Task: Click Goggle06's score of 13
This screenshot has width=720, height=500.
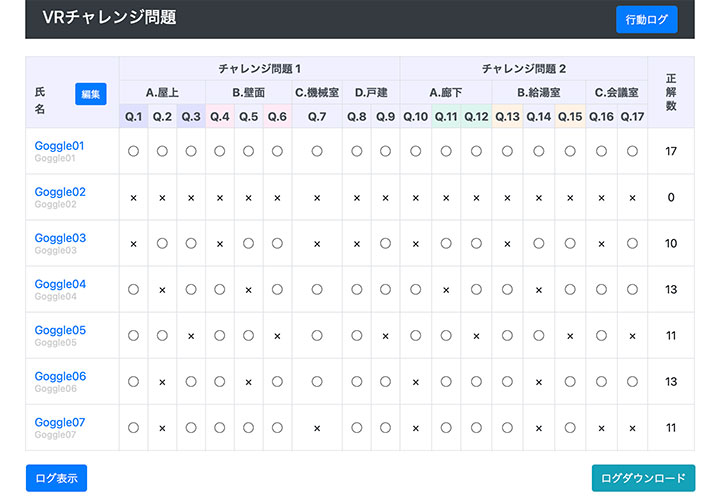Action: [x=671, y=382]
